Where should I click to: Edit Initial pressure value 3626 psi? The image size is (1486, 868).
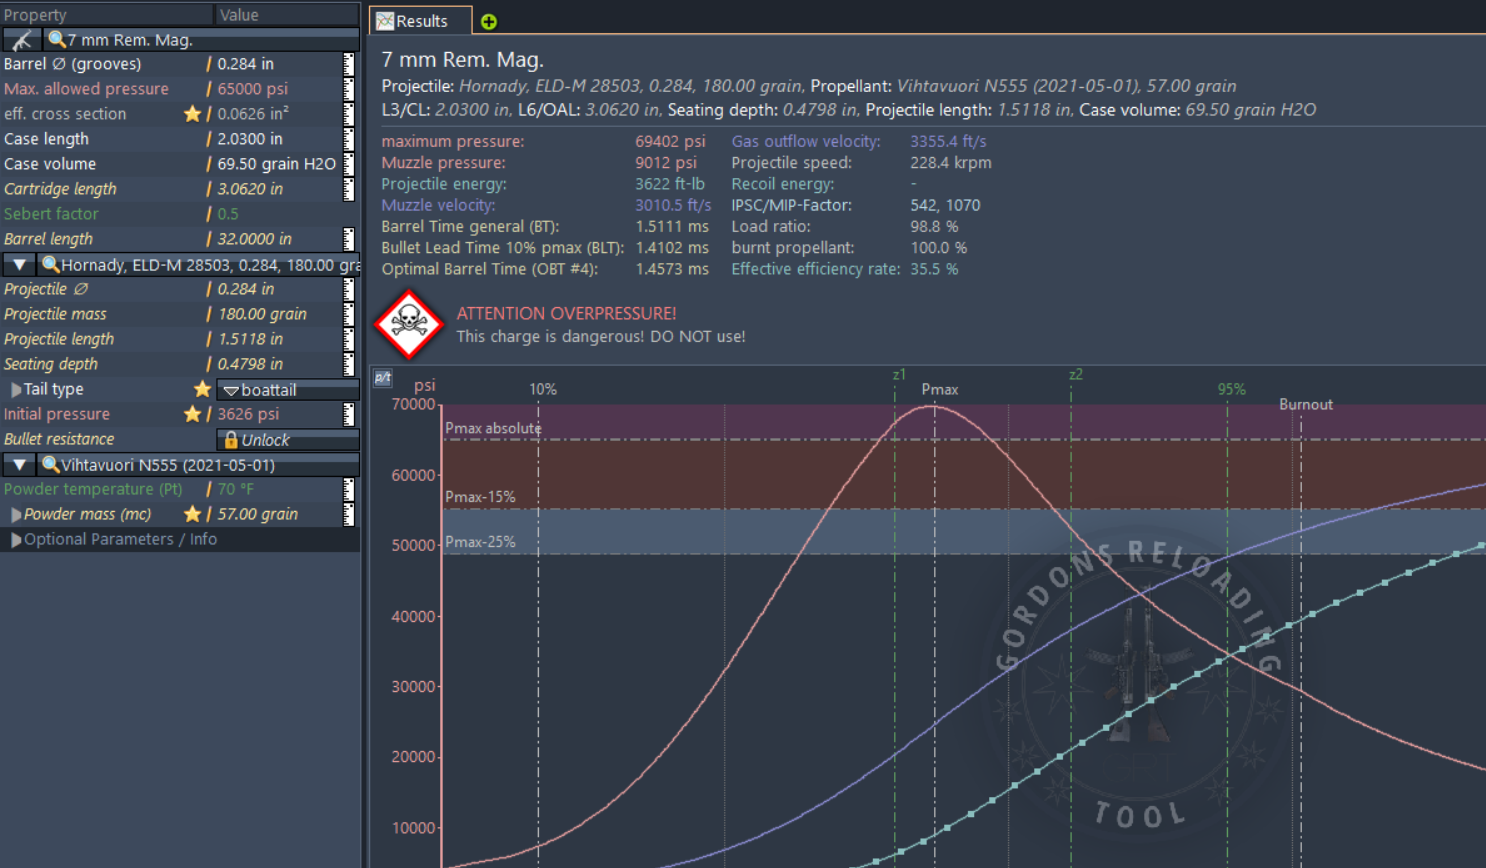[248, 414]
